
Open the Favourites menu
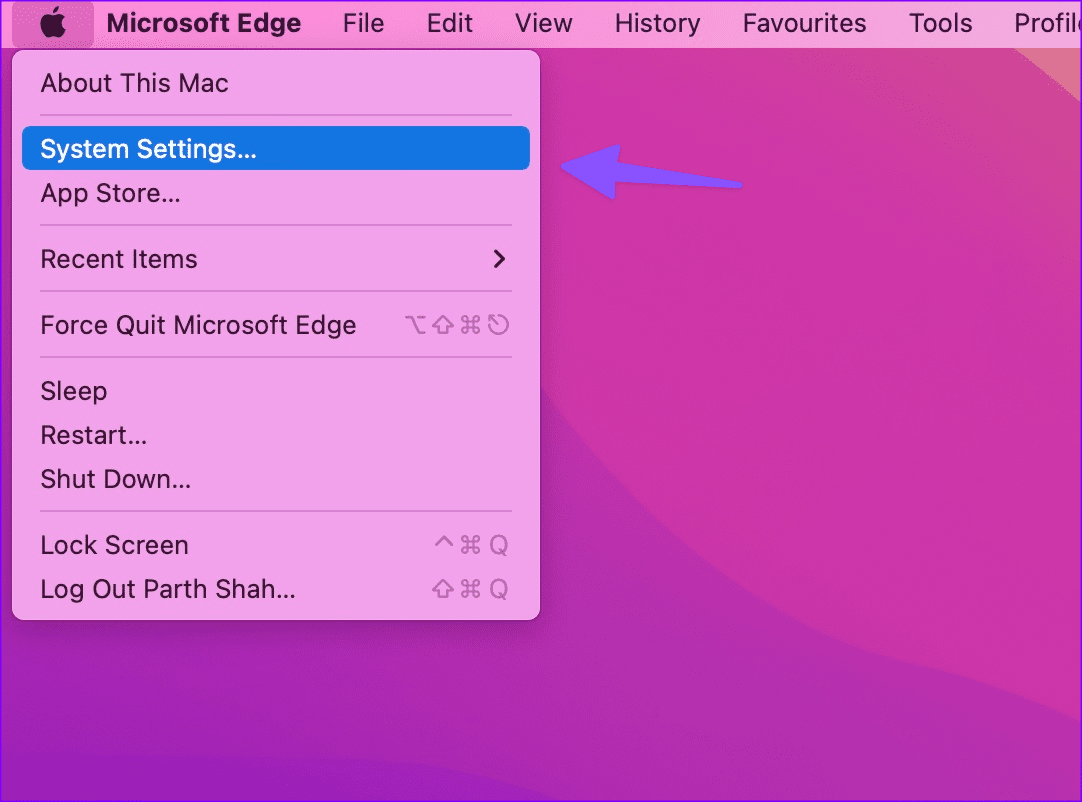pyautogui.click(x=804, y=23)
